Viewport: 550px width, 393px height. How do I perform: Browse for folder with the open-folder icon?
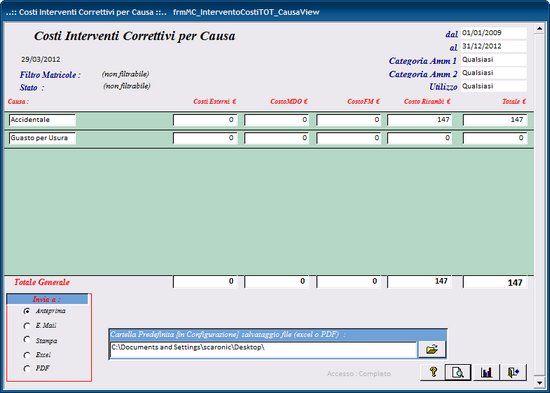(432, 349)
